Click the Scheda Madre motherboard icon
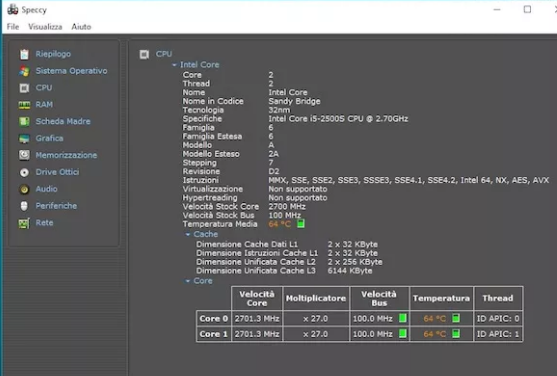The width and height of the screenshot is (557, 376). pyautogui.click(x=24, y=122)
